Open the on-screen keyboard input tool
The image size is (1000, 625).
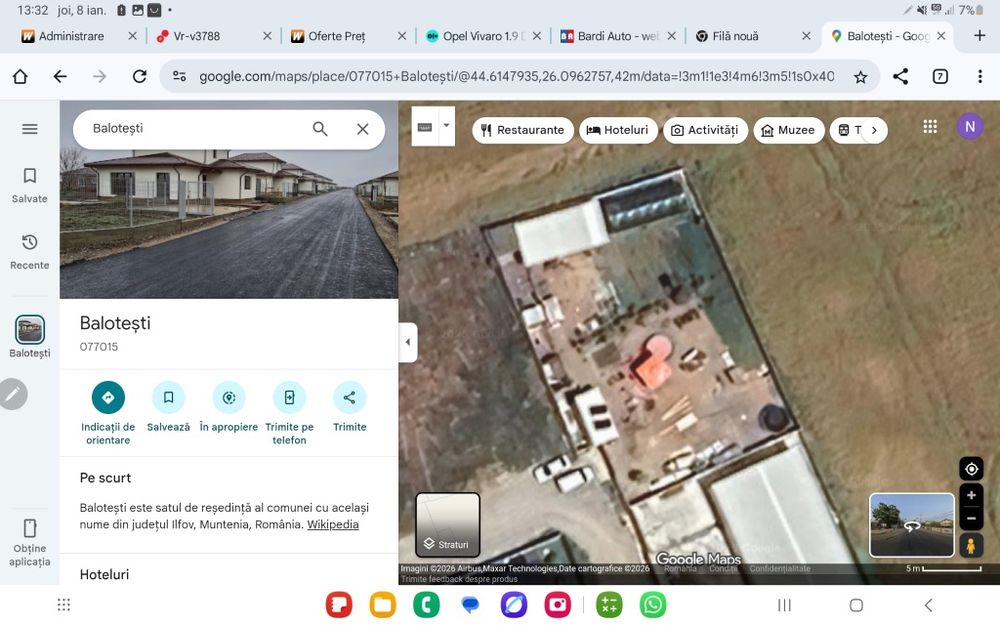pos(425,127)
